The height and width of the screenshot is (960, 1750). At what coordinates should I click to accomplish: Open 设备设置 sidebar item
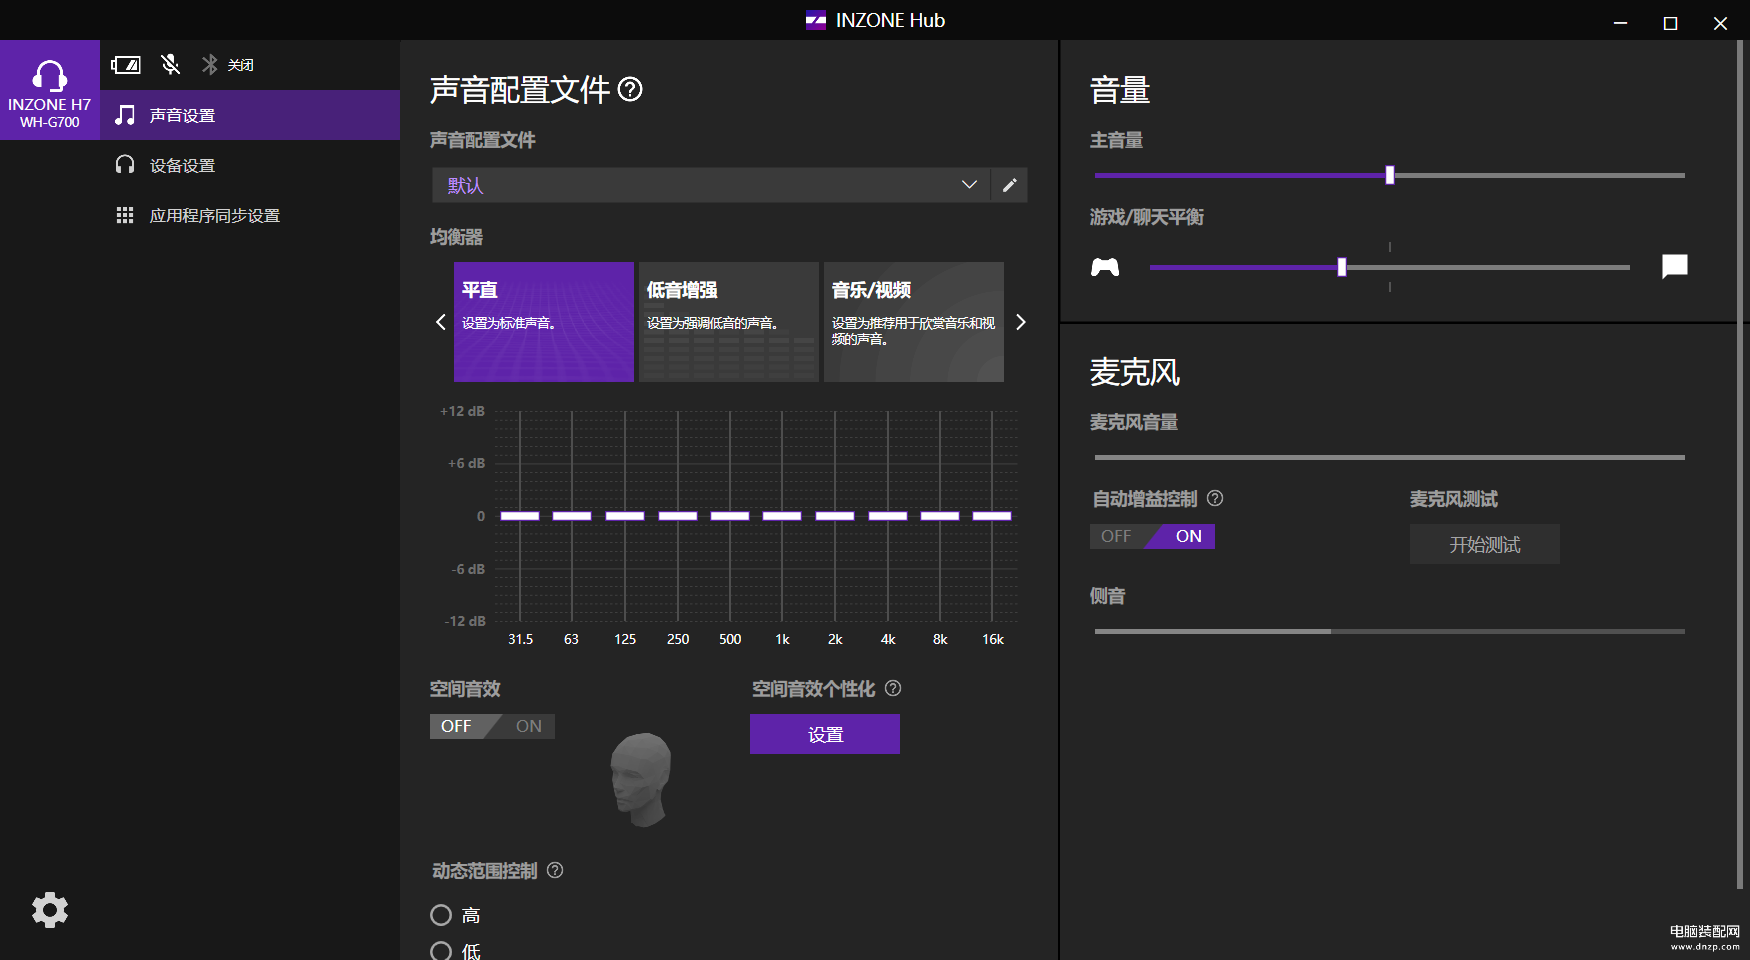[250, 165]
